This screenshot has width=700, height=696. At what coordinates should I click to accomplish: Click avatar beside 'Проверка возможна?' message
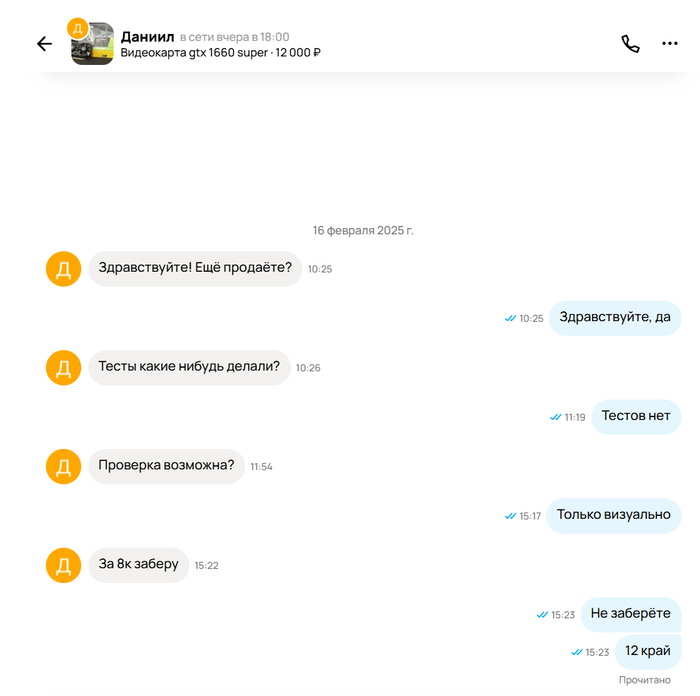[x=63, y=466]
